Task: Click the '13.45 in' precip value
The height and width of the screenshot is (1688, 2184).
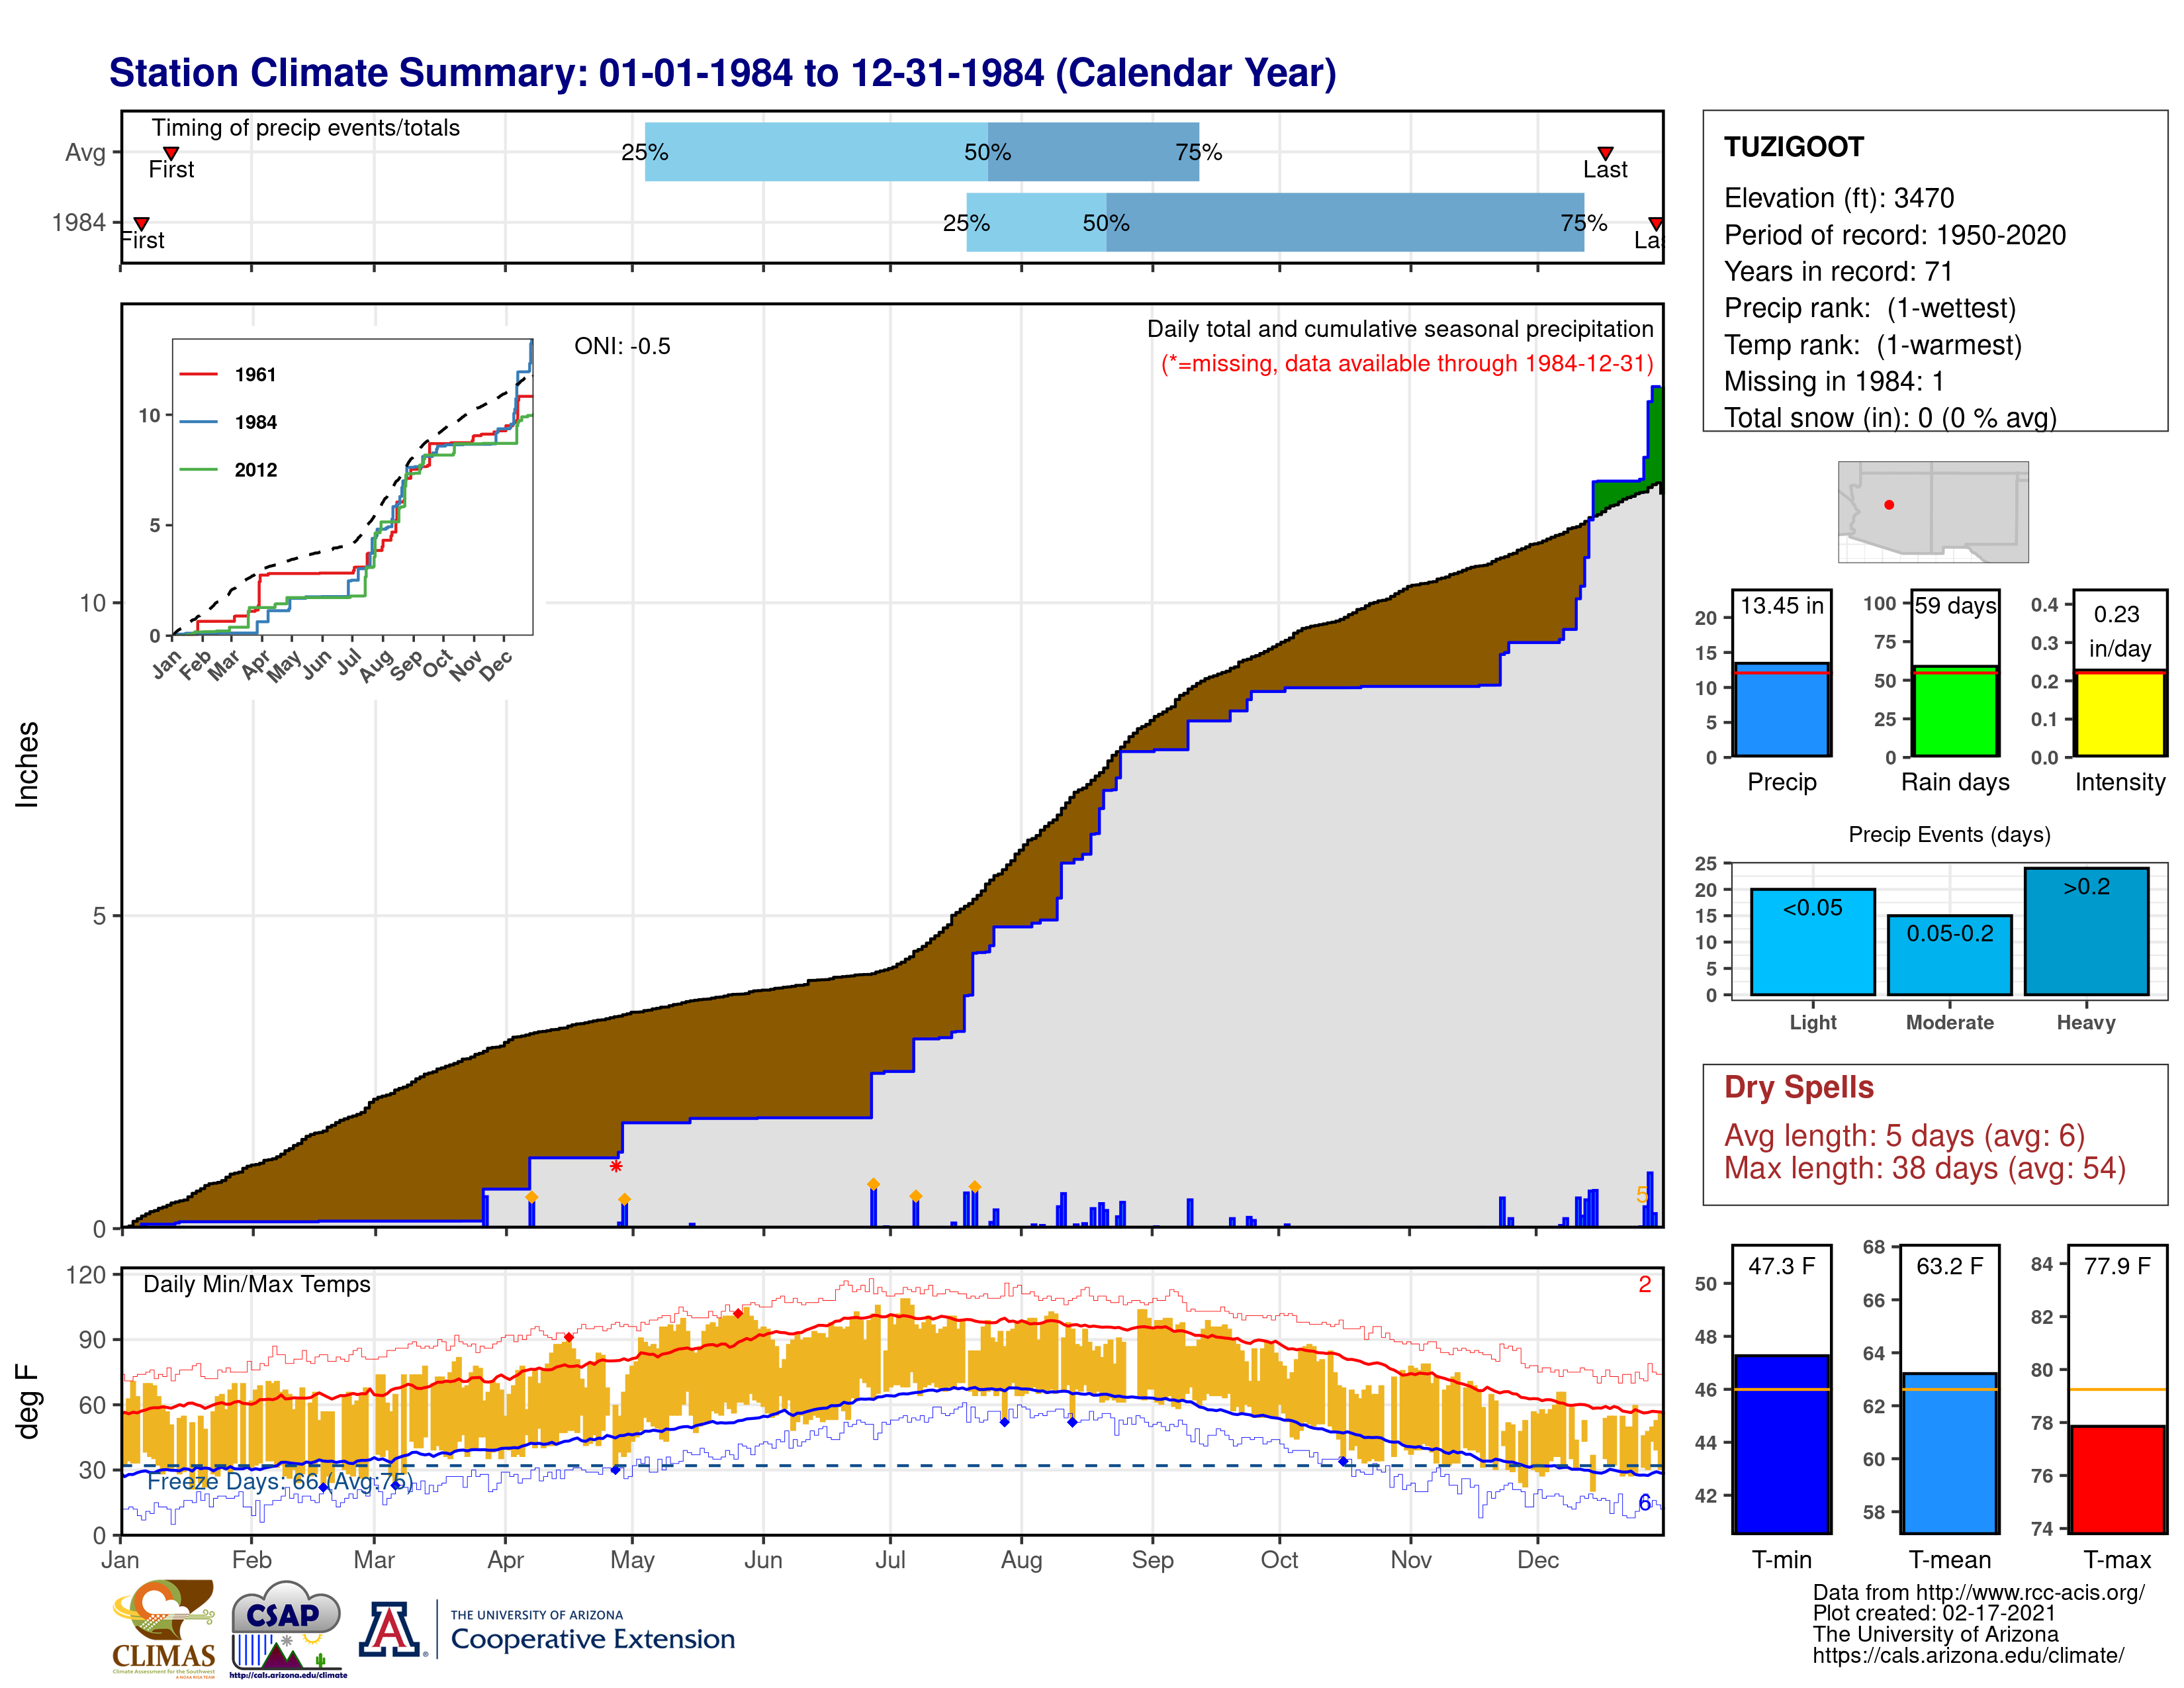Action: [1782, 605]
